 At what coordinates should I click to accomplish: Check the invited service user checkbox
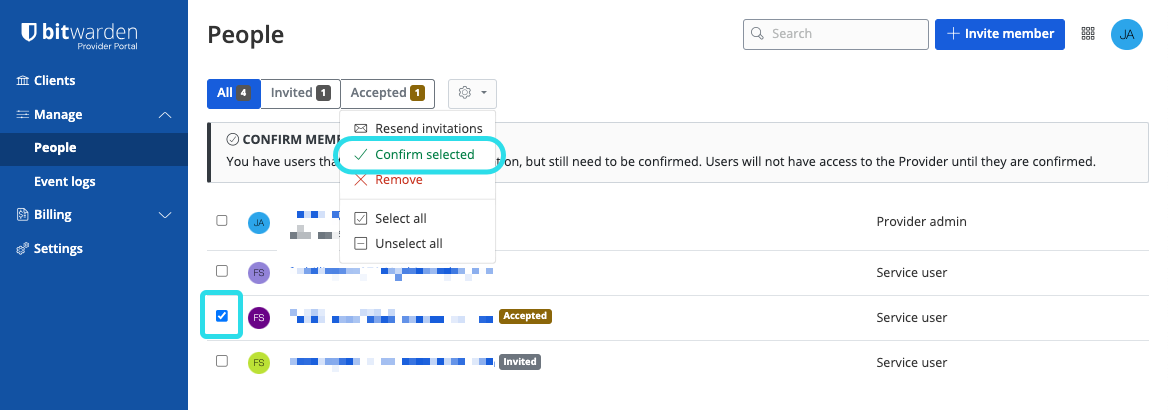pos(222,361)
